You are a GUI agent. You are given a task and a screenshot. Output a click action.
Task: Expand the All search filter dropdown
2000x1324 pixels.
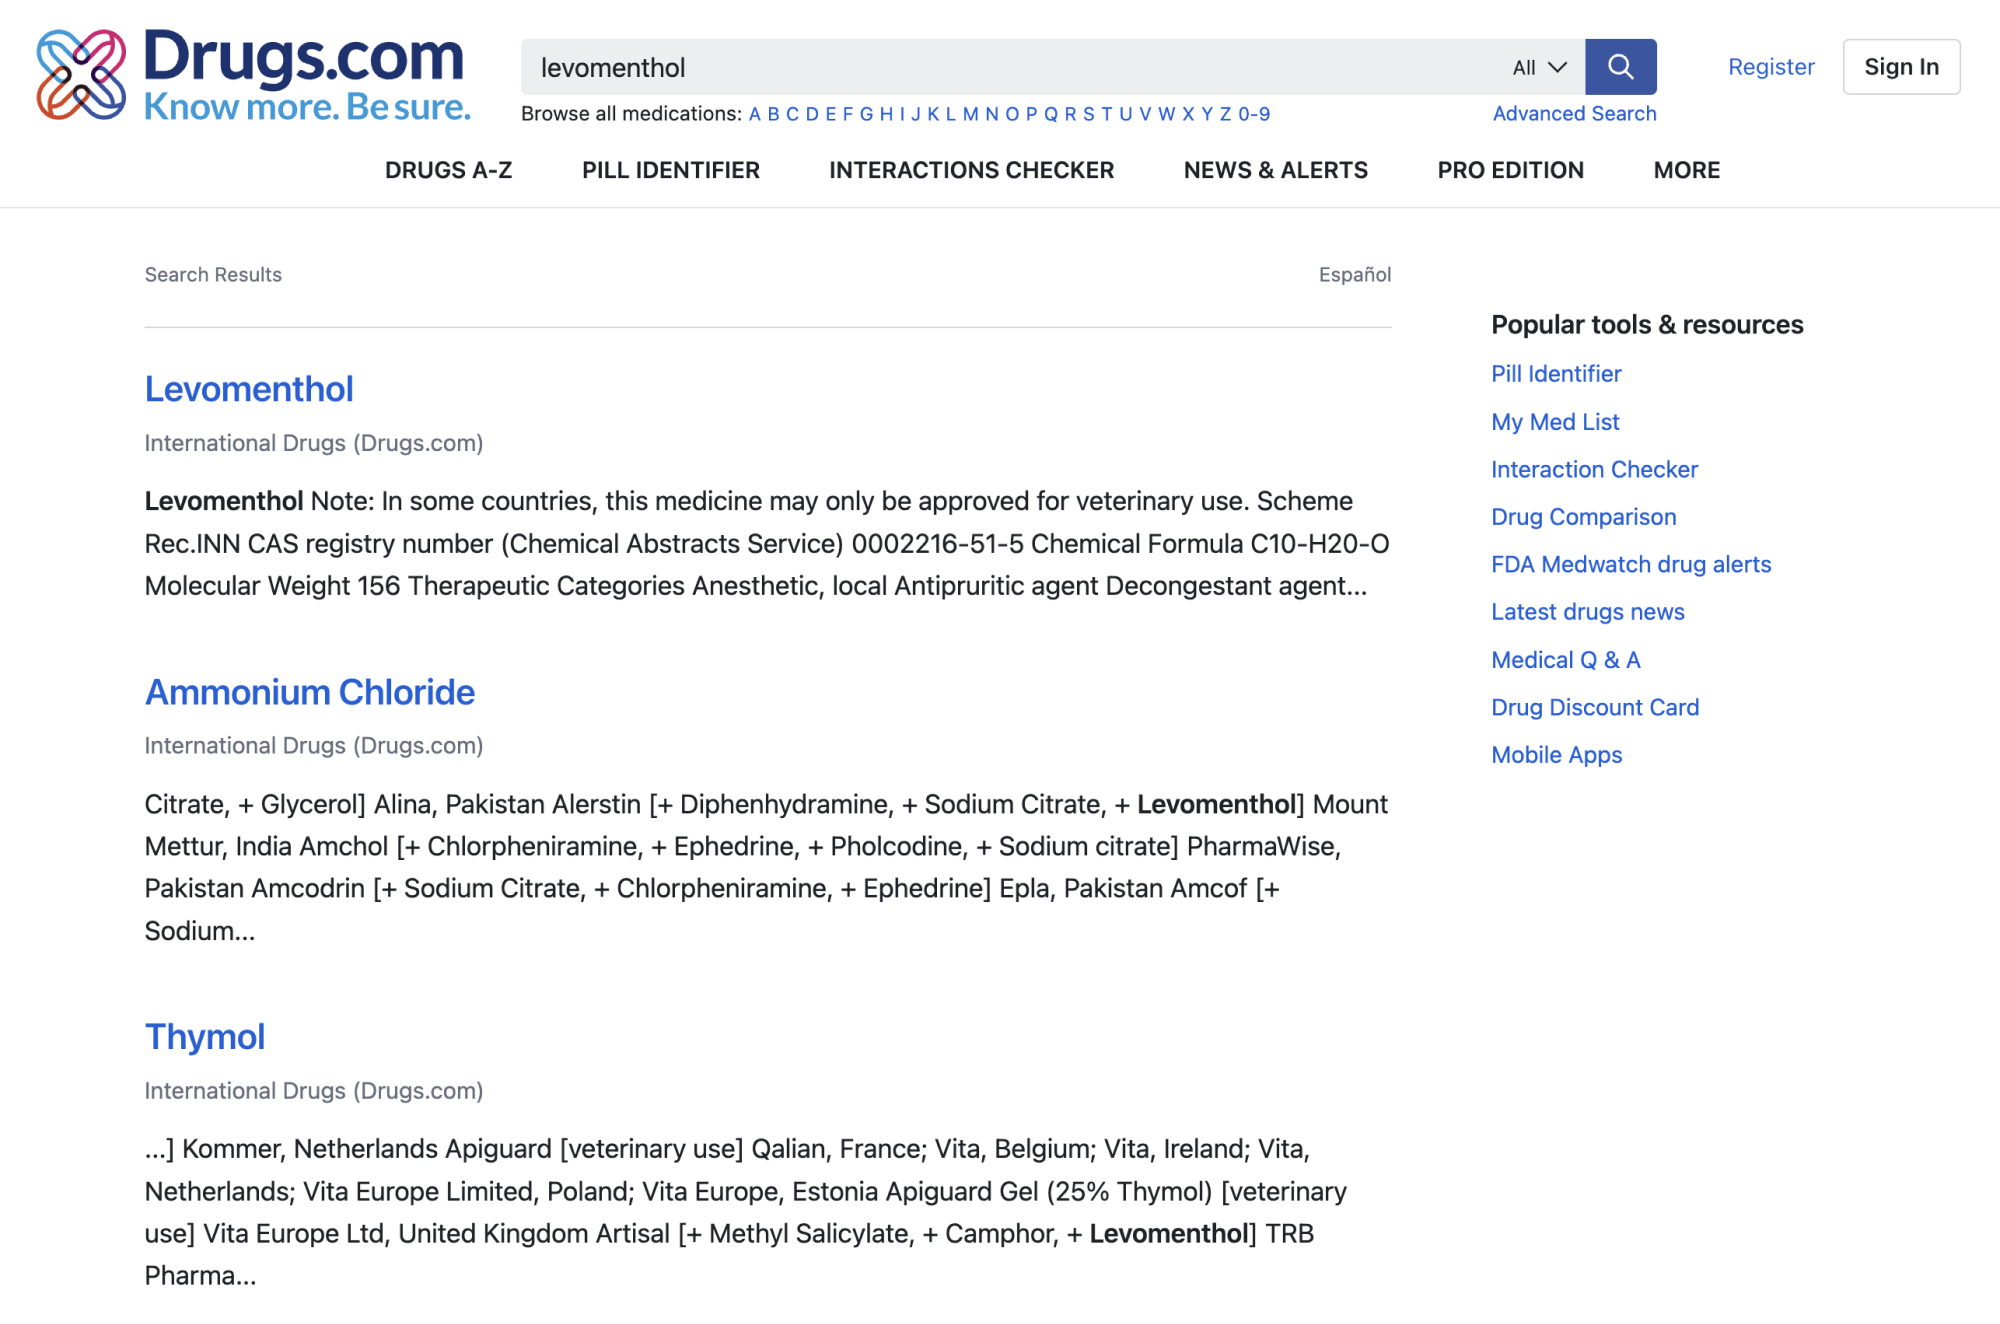1536,65
